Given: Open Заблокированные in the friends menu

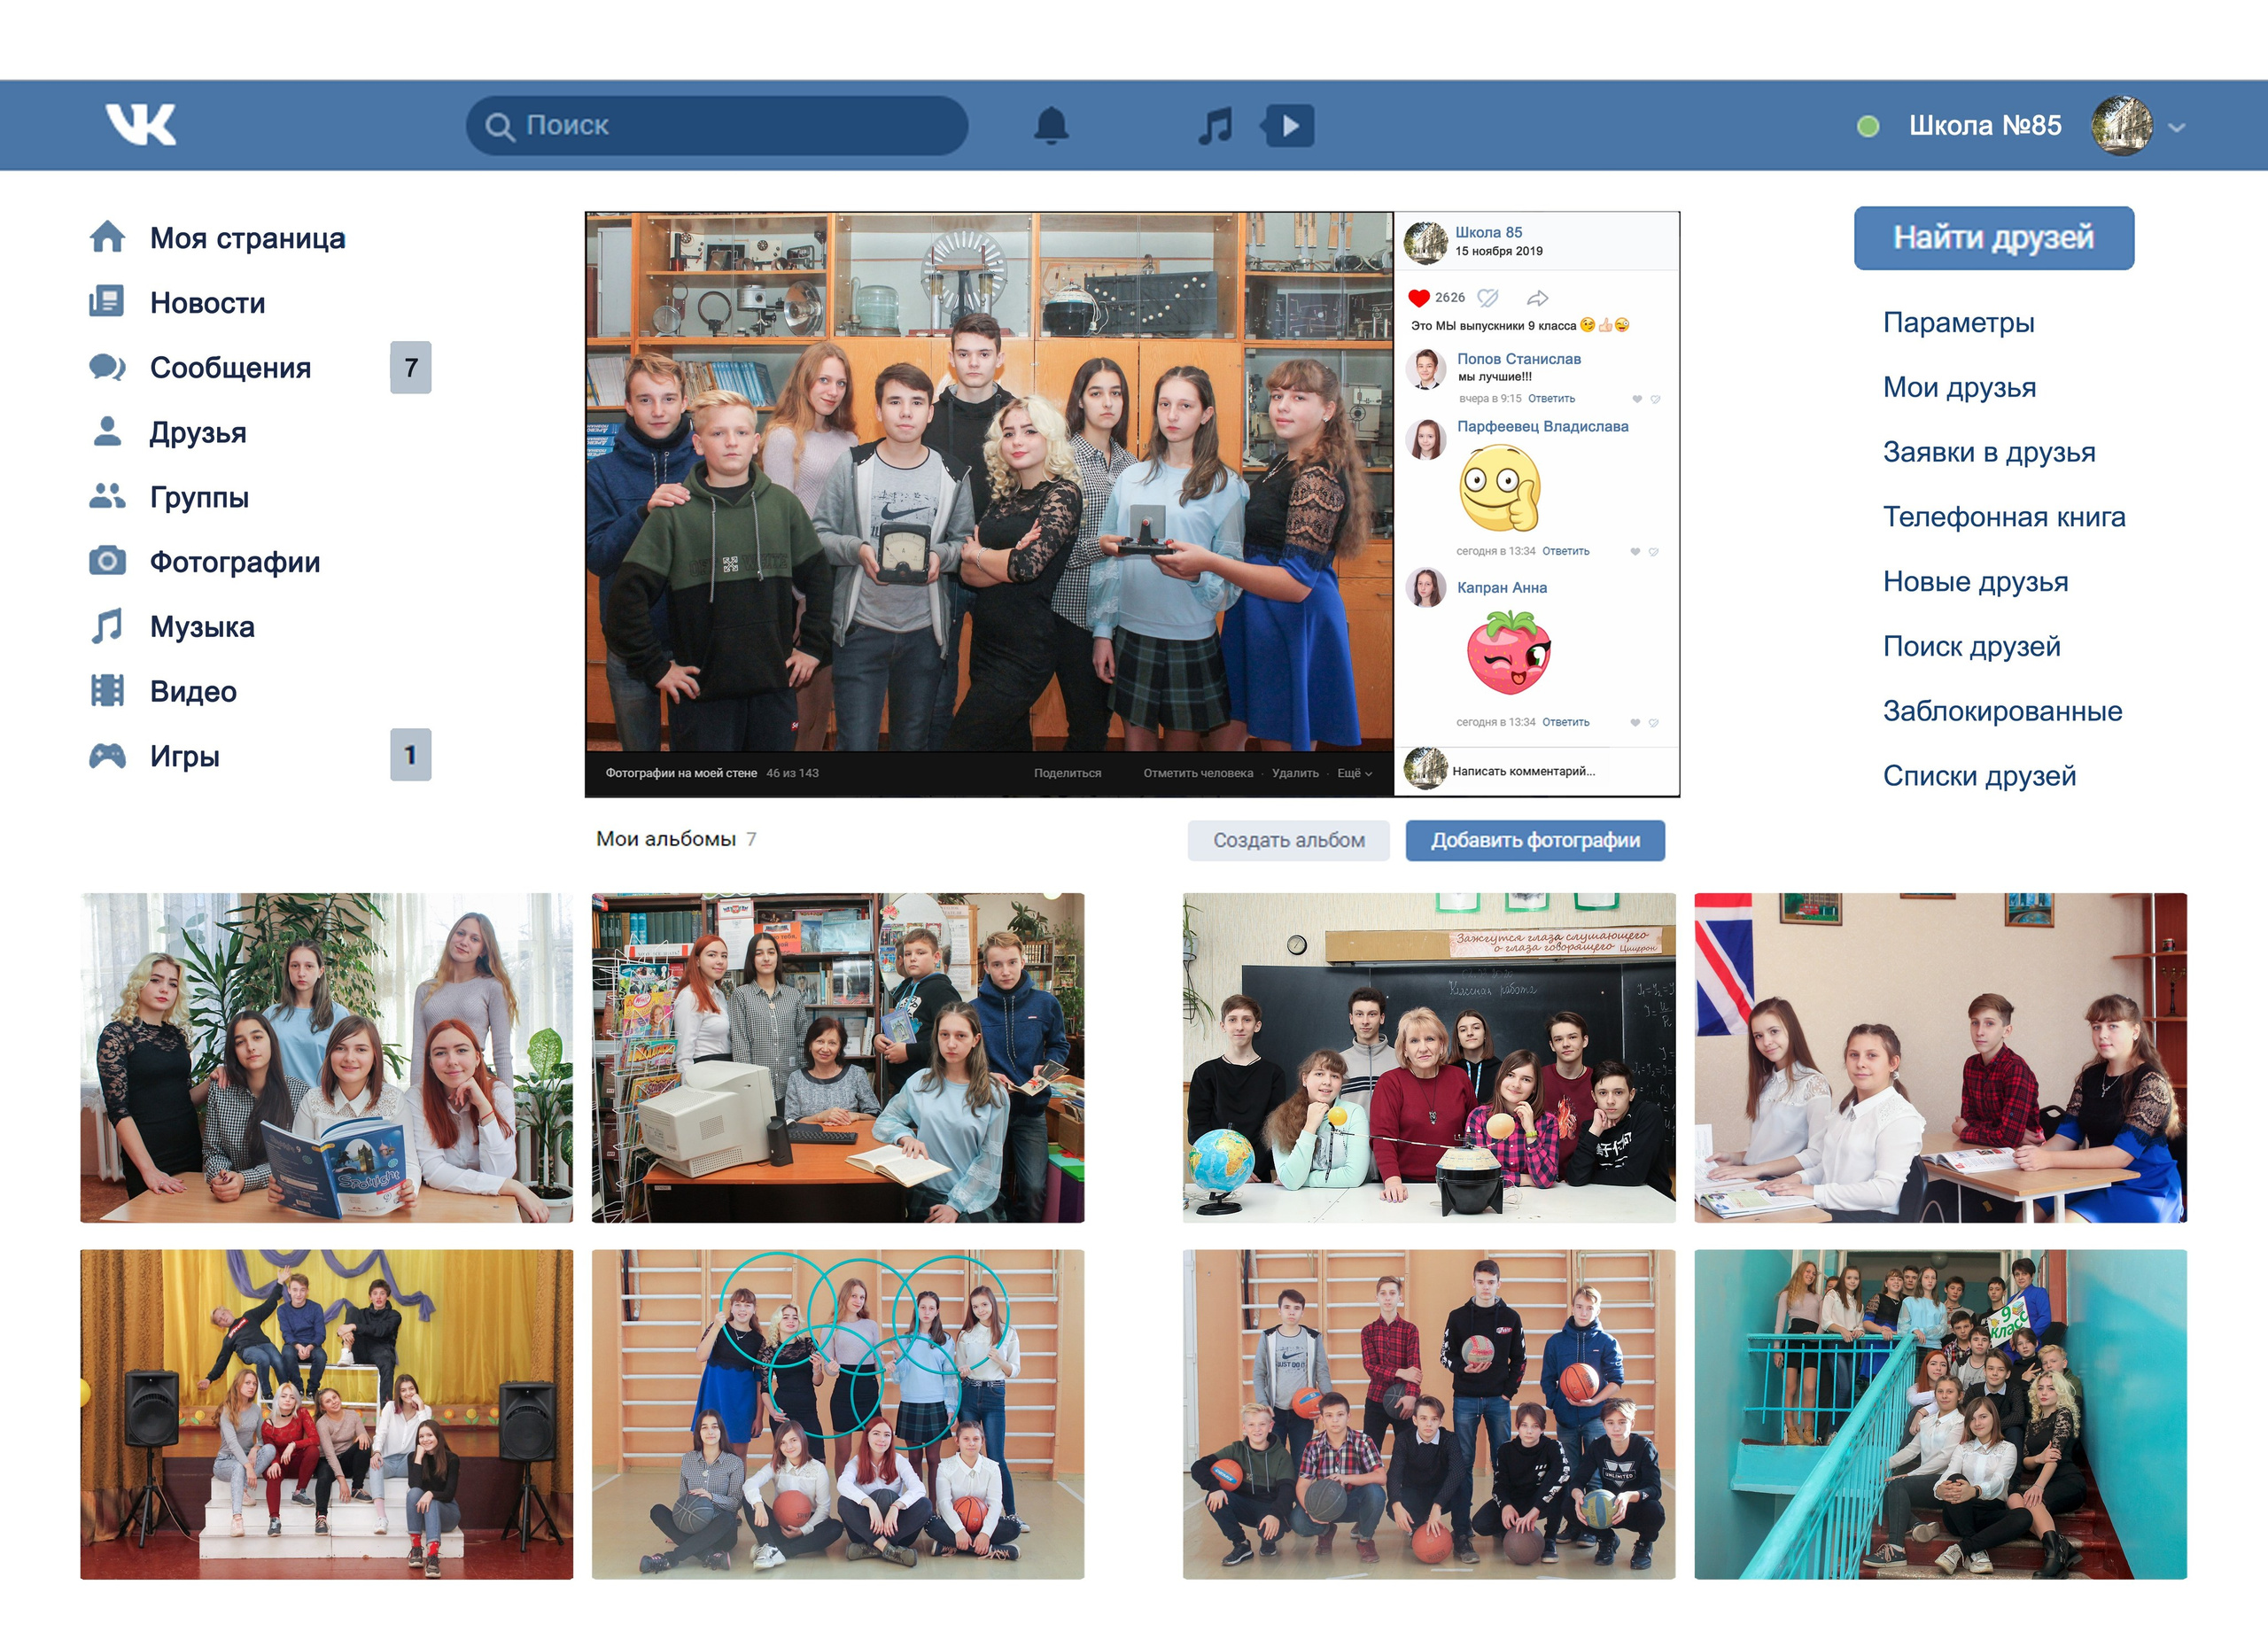Looking at the screenshot, I should coord(2002,711).
